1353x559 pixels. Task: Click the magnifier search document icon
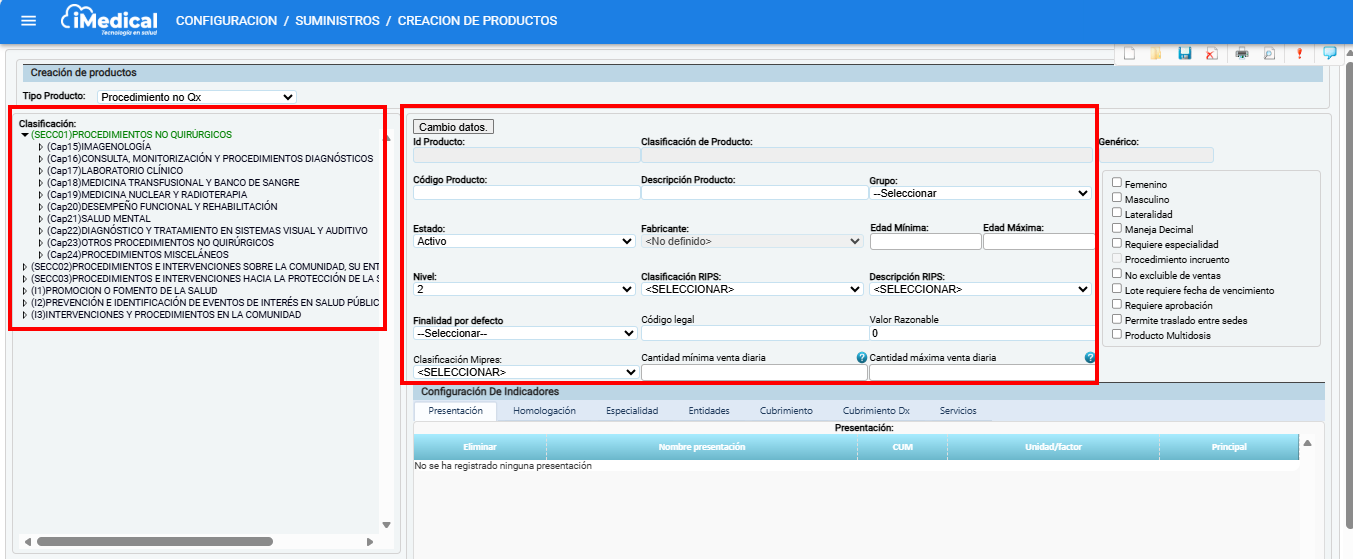1269,54
